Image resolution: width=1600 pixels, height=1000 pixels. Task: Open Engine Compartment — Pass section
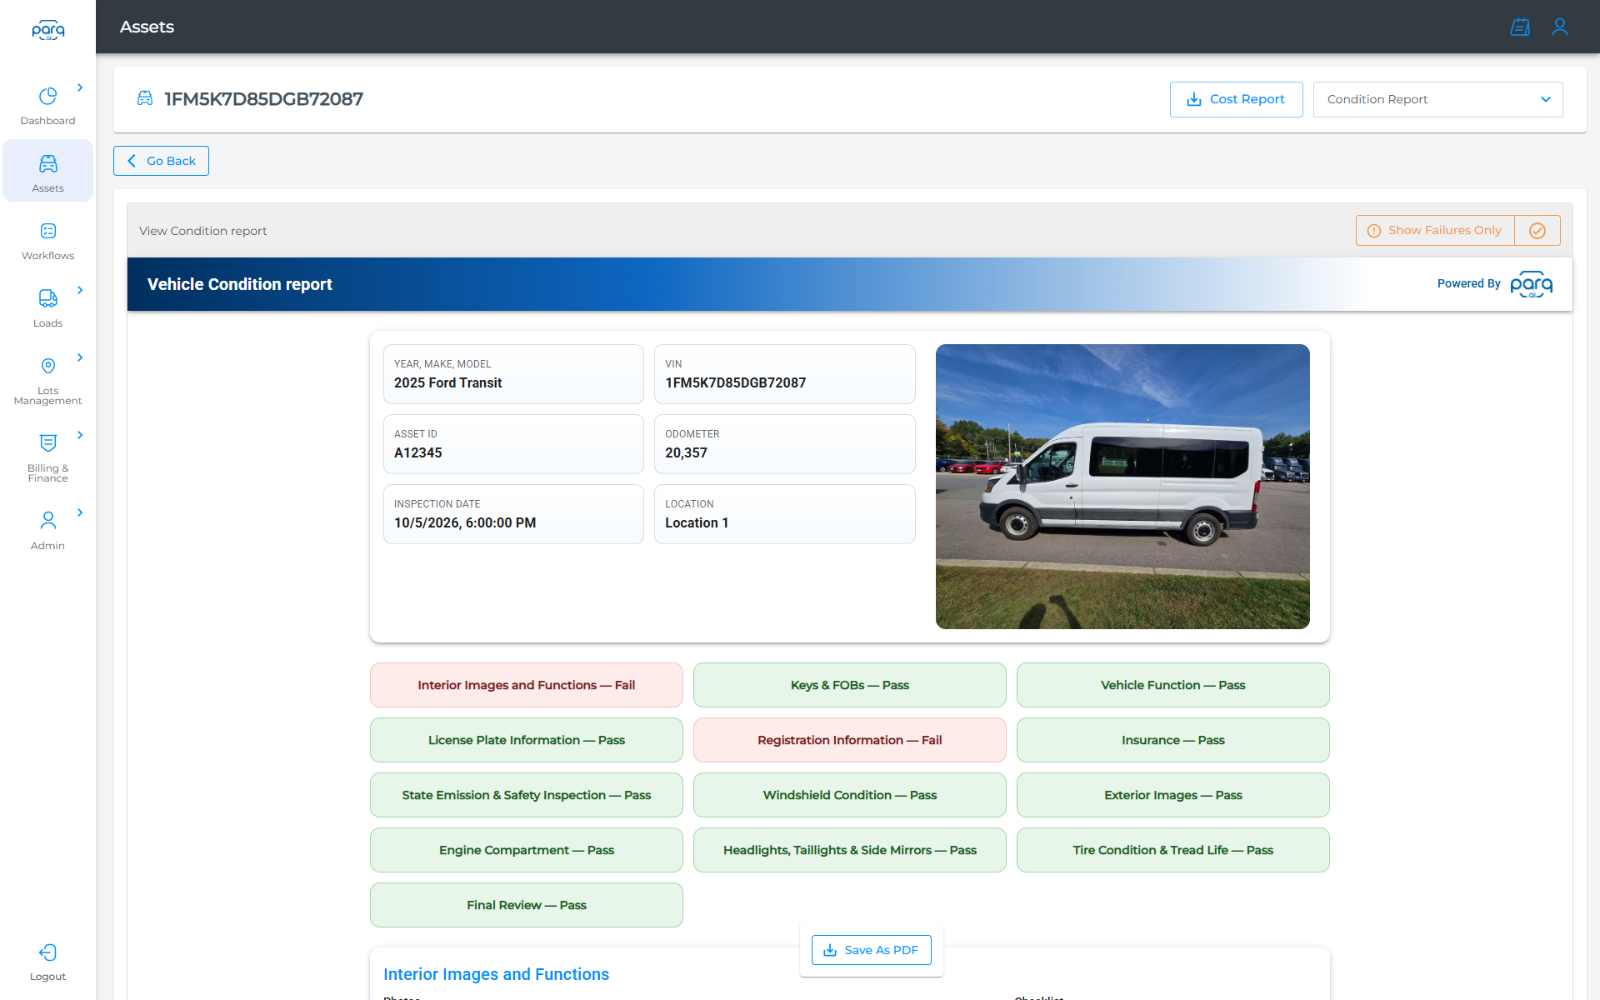(x=526, y=850)
